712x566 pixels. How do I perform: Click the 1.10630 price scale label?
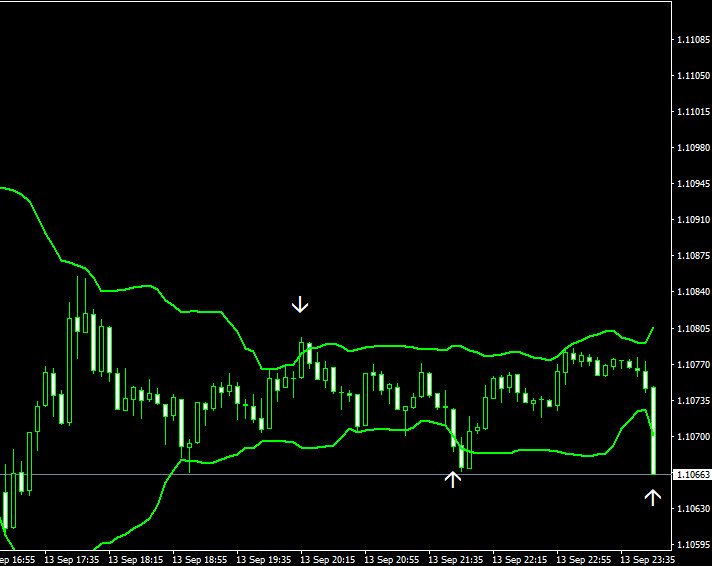693,508
